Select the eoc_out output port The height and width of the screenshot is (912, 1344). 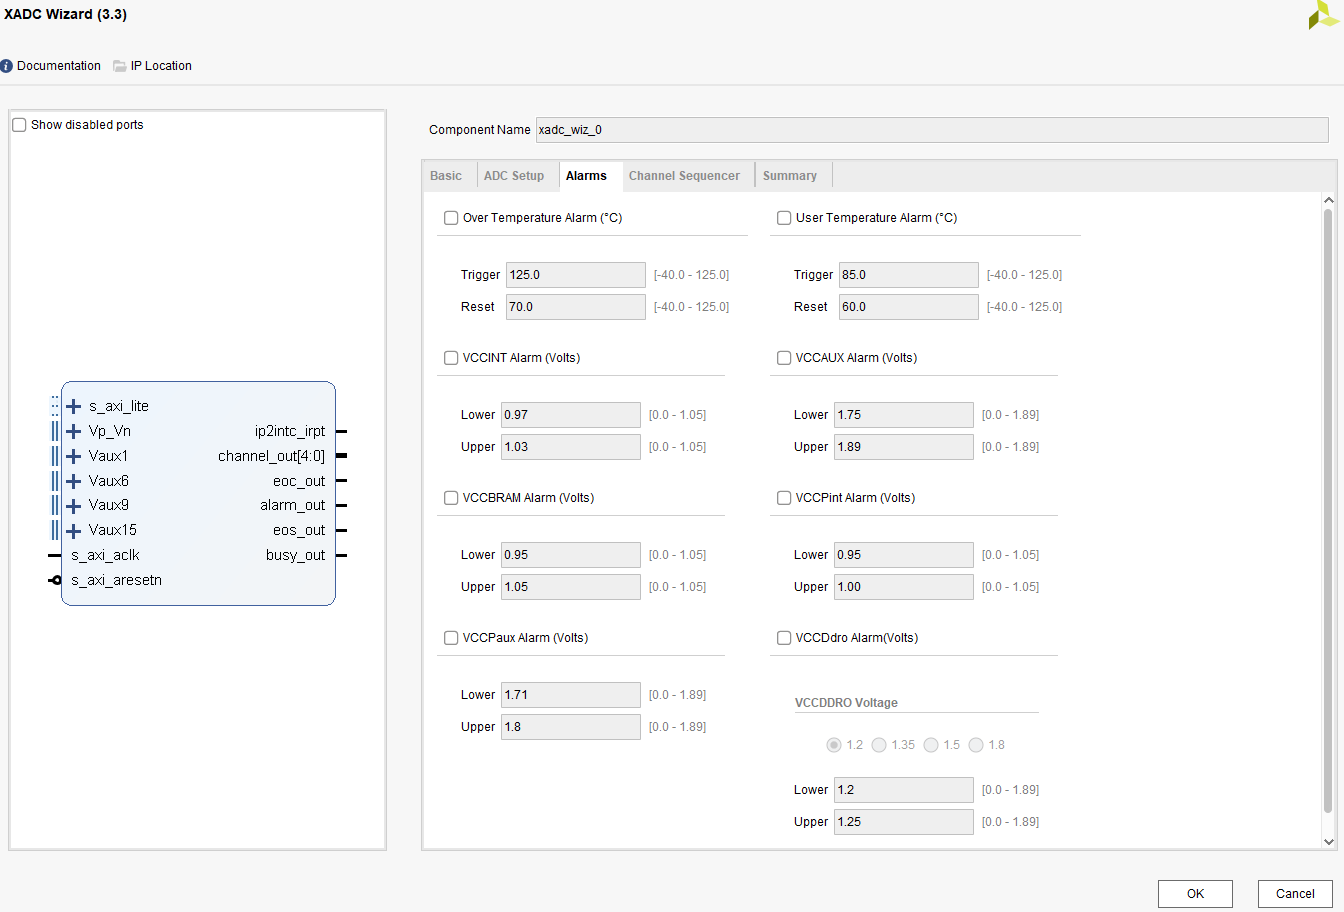pyautogui.click(x=299, y=481)
